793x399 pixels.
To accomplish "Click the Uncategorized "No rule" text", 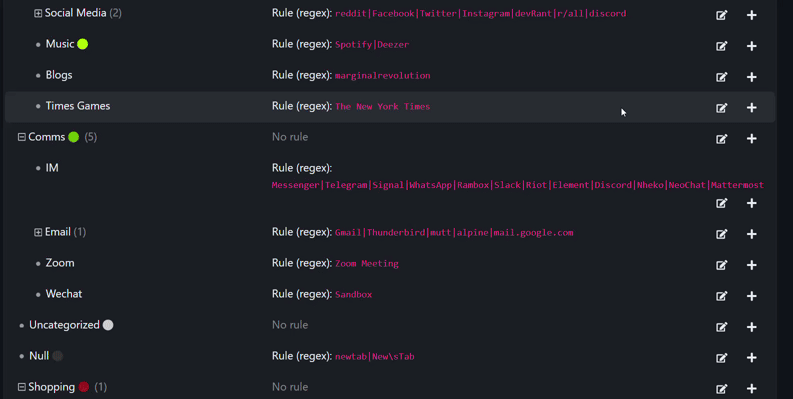I will [290, 325].
